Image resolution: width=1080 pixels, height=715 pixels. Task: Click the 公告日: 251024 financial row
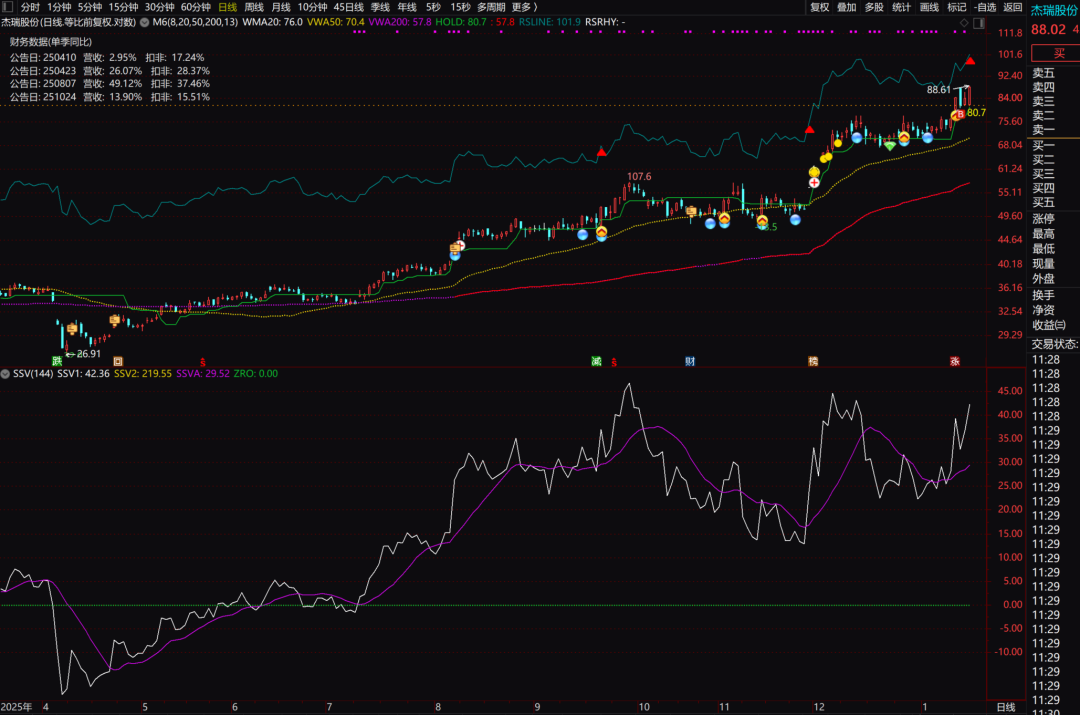(110, 96)
